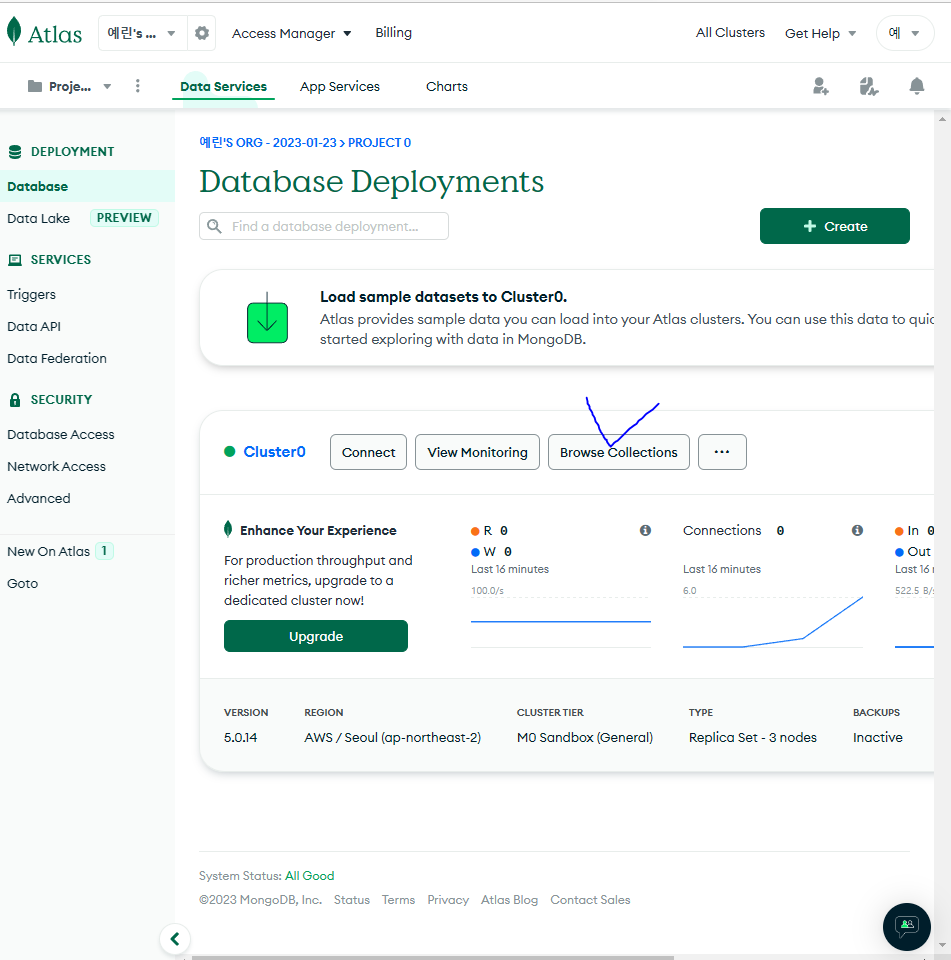Open Access Manager dropdown
Image resolution: width=951 pixels, height=960 pixels.
291,34
